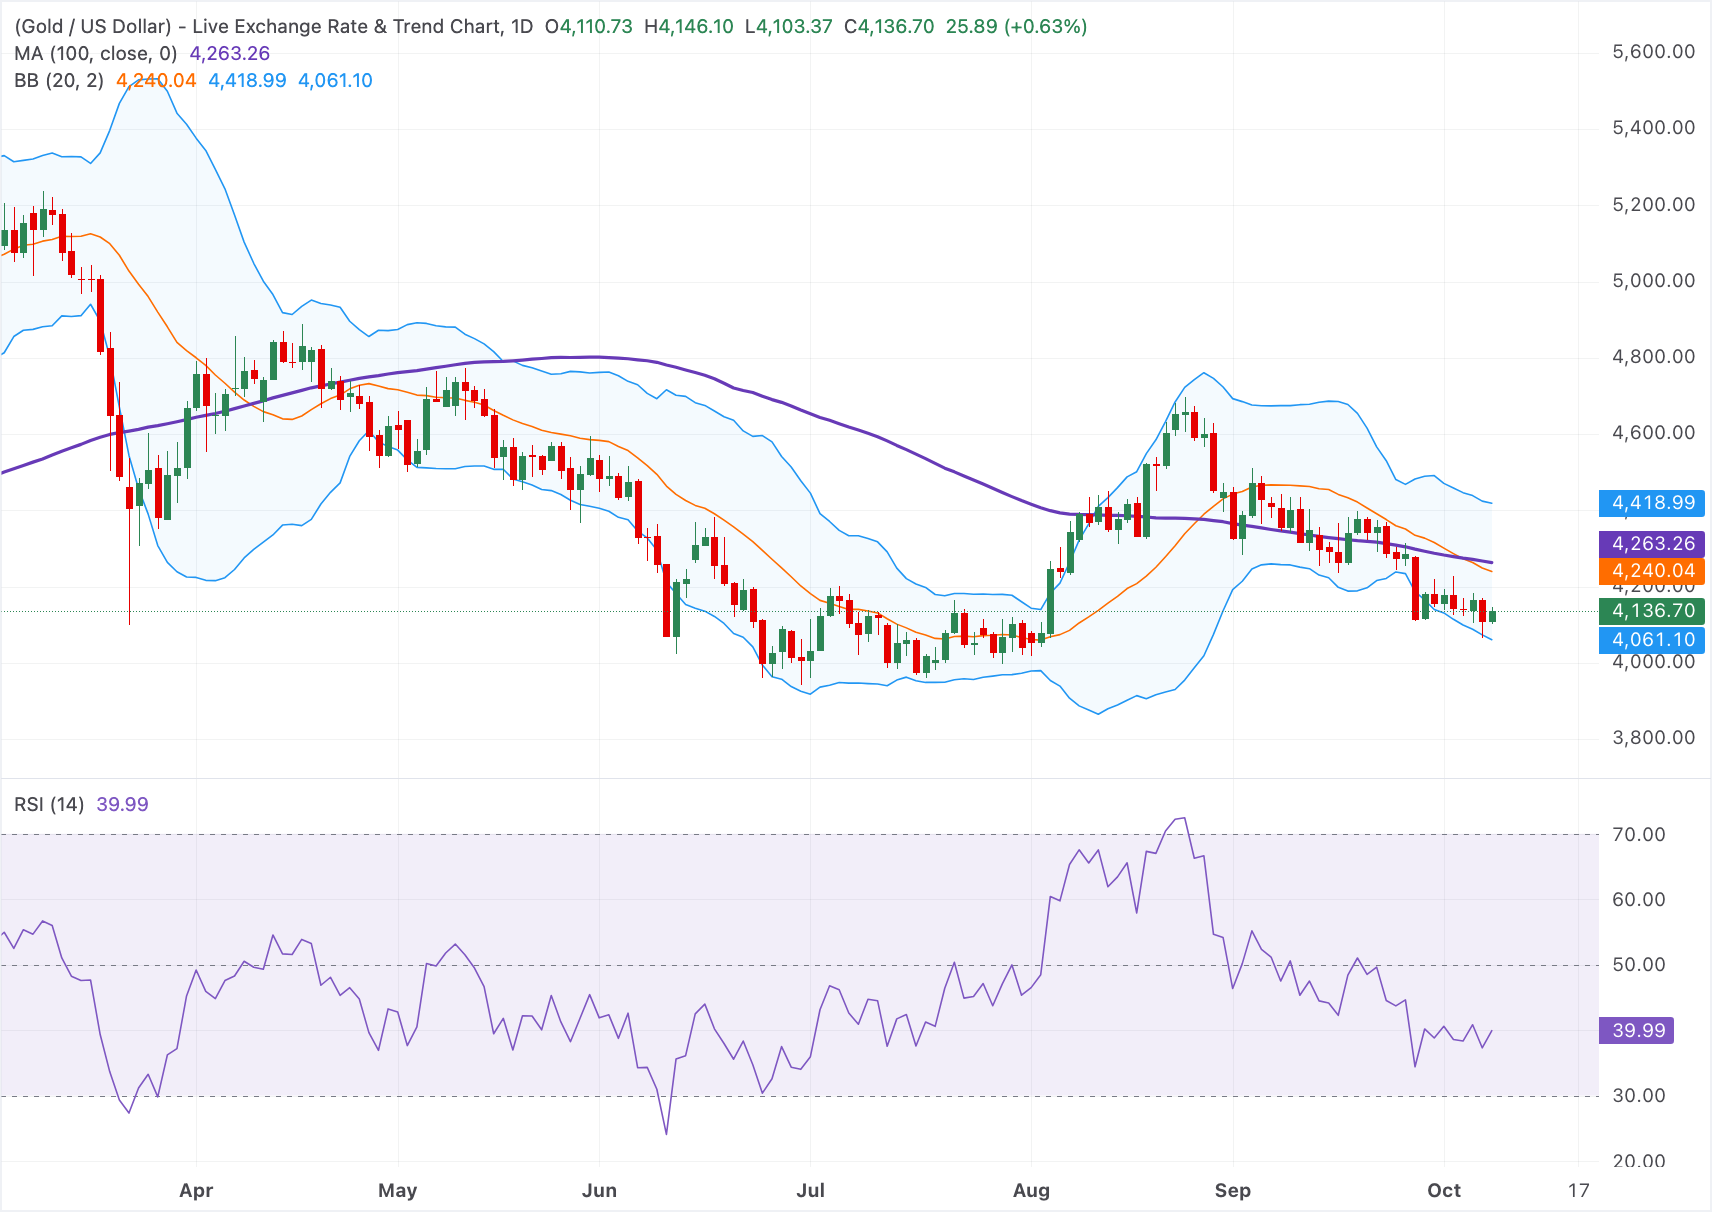Click the May label on time axis

pos(398,1190)
